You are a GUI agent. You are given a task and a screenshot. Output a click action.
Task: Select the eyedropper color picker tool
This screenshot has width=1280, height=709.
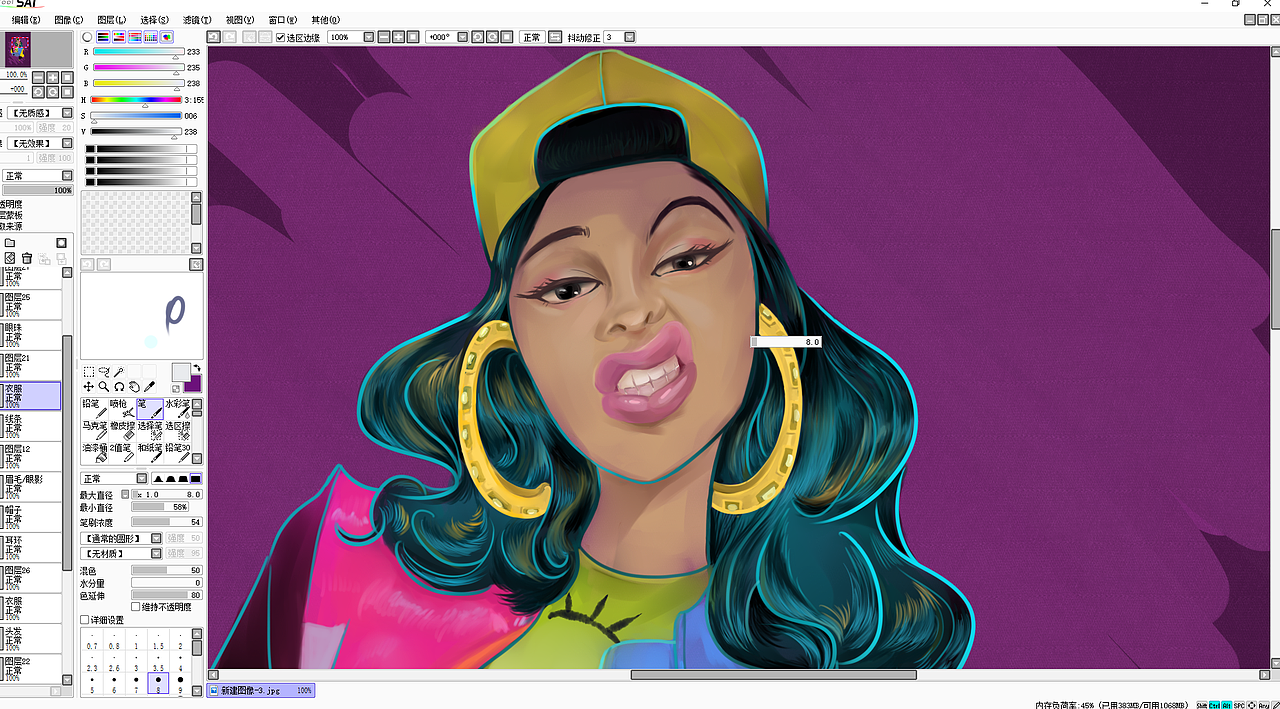(150, 386)
